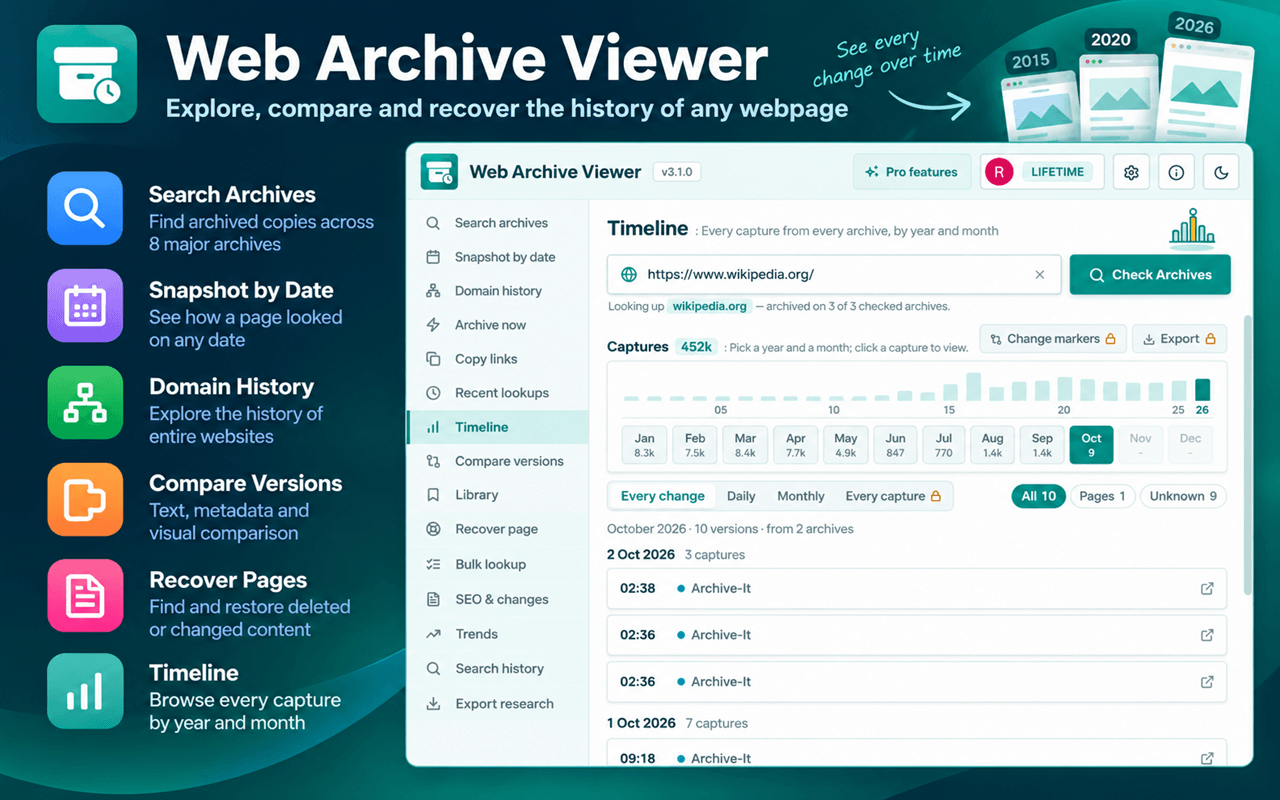Select the Jan 8.3k month
This screenshot has width=1280, height=800.
[645, 445]
